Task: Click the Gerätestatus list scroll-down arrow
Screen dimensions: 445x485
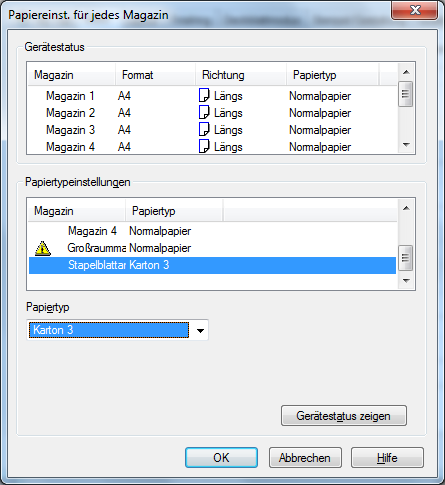Action: click(406, 145)
